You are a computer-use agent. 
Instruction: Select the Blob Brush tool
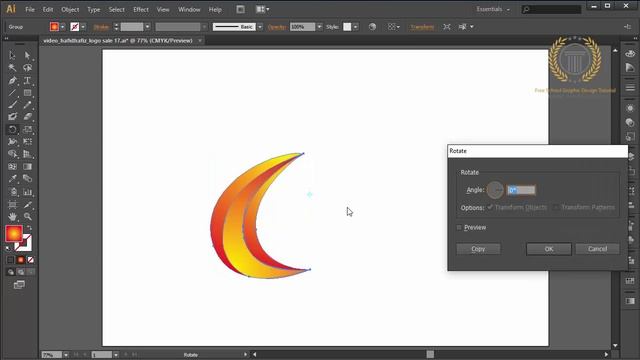12,117
